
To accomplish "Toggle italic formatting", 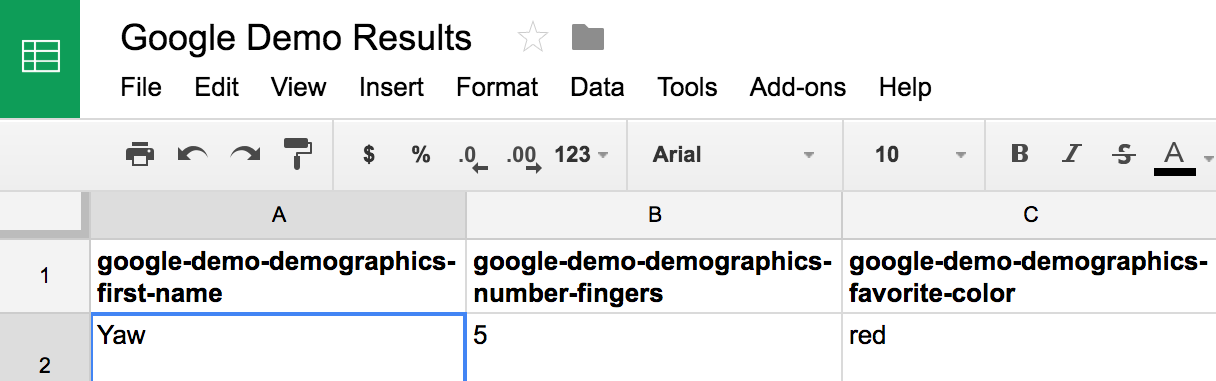I will [1072, 154].
